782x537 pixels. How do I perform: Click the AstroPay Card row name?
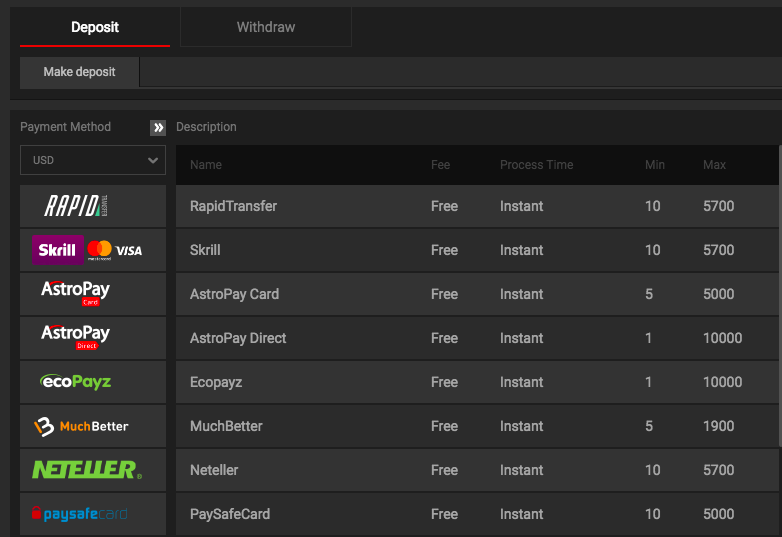234,294
